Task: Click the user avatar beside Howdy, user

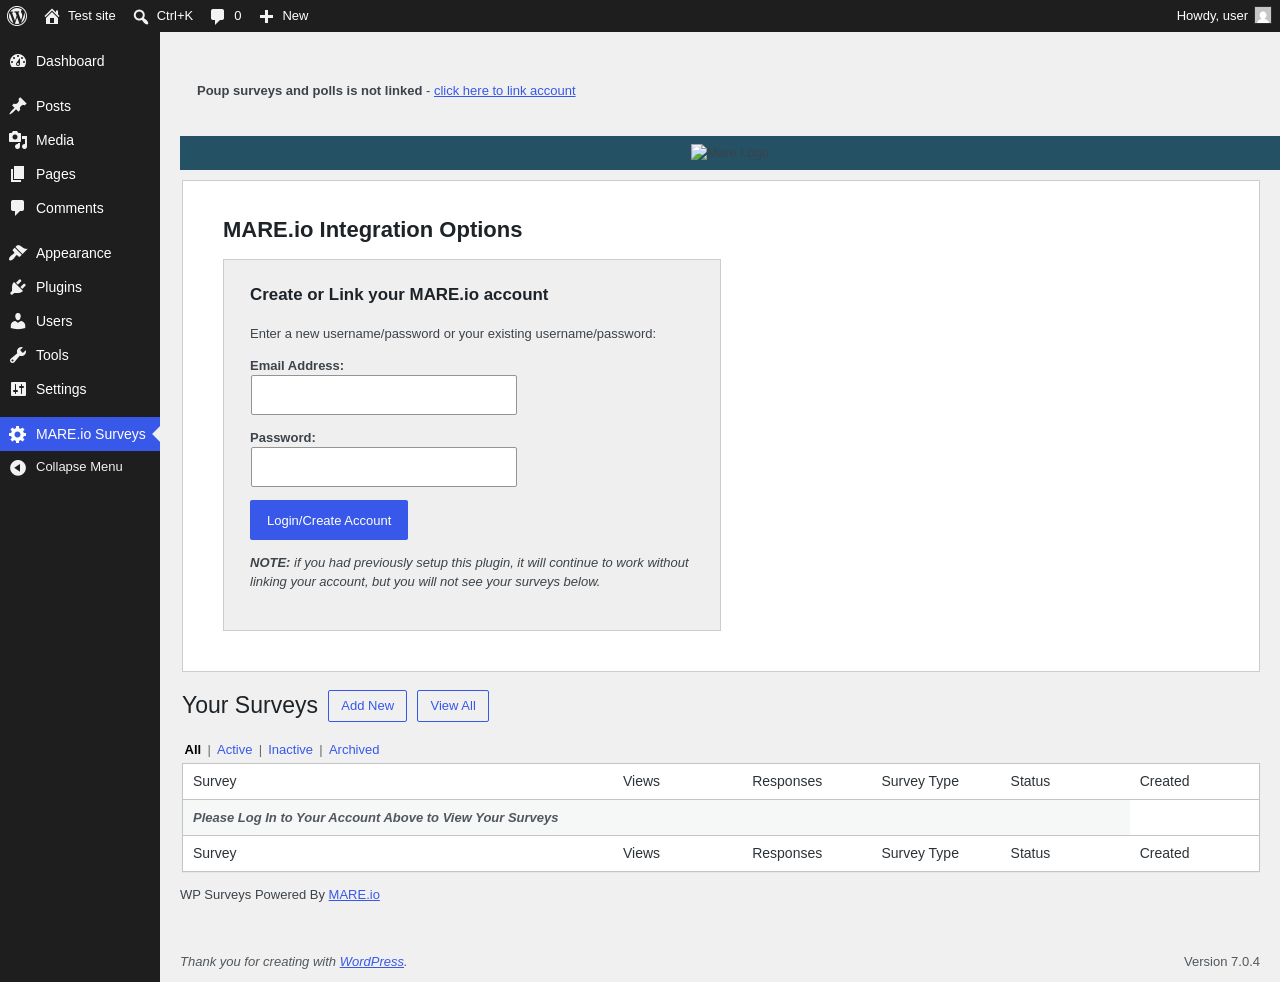Action: [x=1263, y=15]
